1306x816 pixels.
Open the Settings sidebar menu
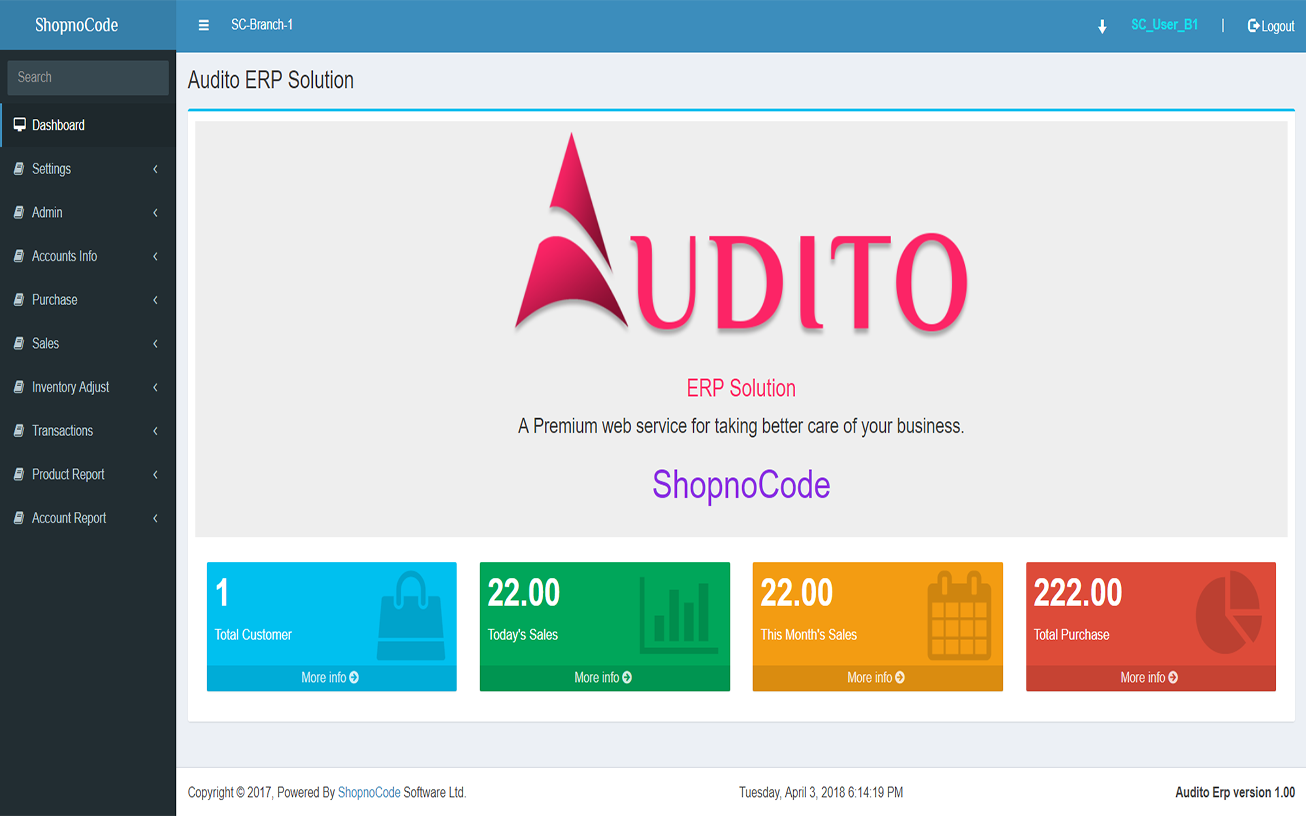(x=88, y=169)
